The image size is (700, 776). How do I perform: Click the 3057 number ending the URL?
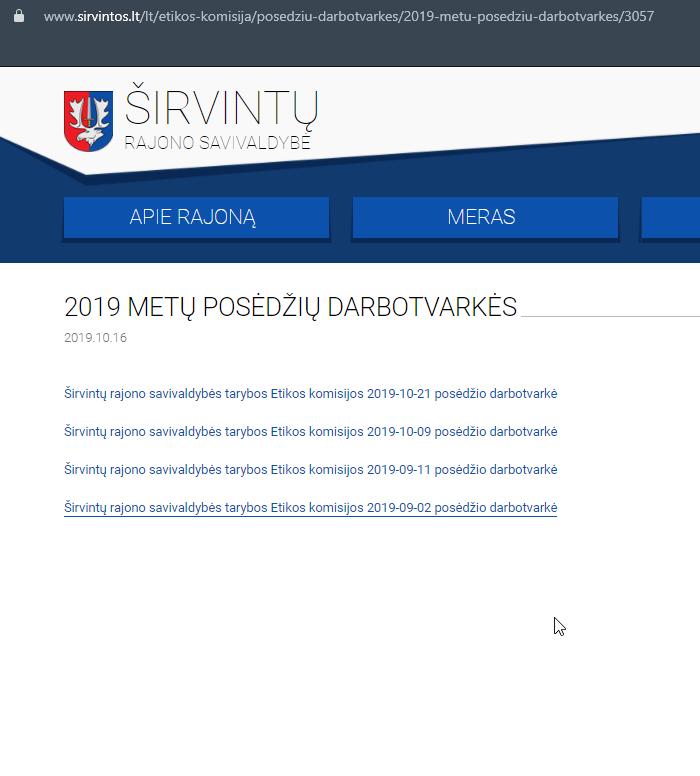click(638, 17)
